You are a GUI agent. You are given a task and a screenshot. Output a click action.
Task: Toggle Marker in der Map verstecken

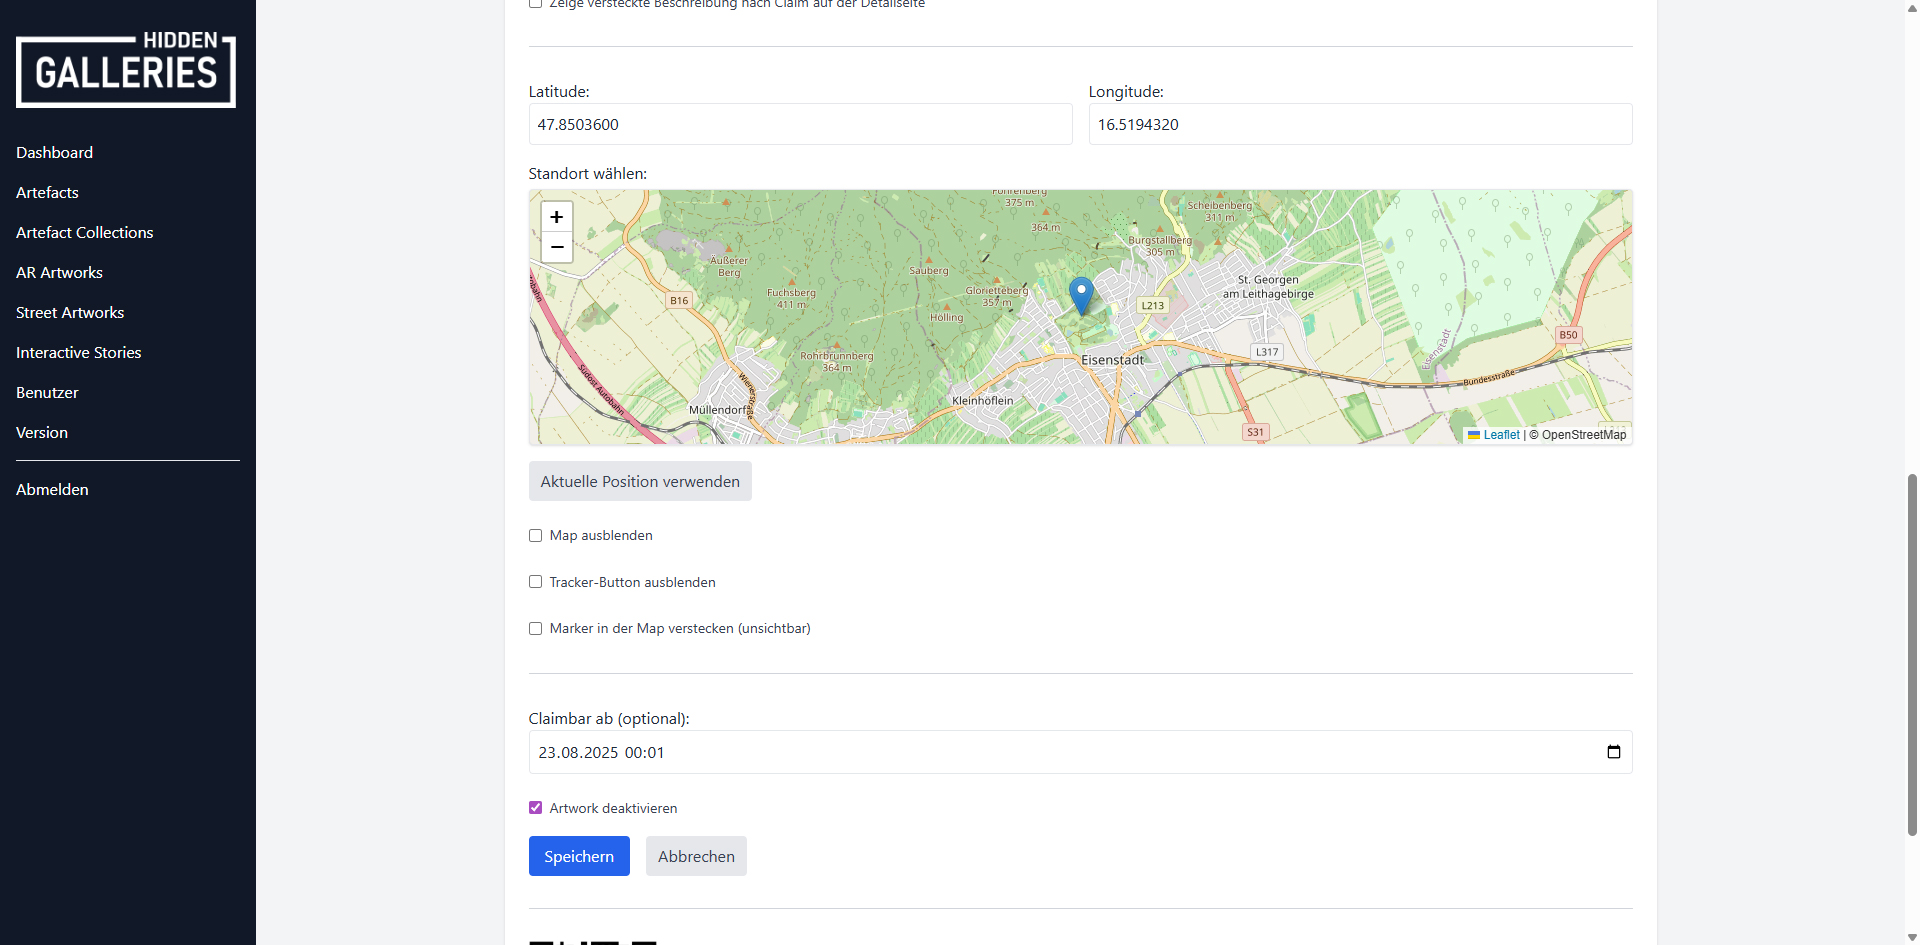536,629
